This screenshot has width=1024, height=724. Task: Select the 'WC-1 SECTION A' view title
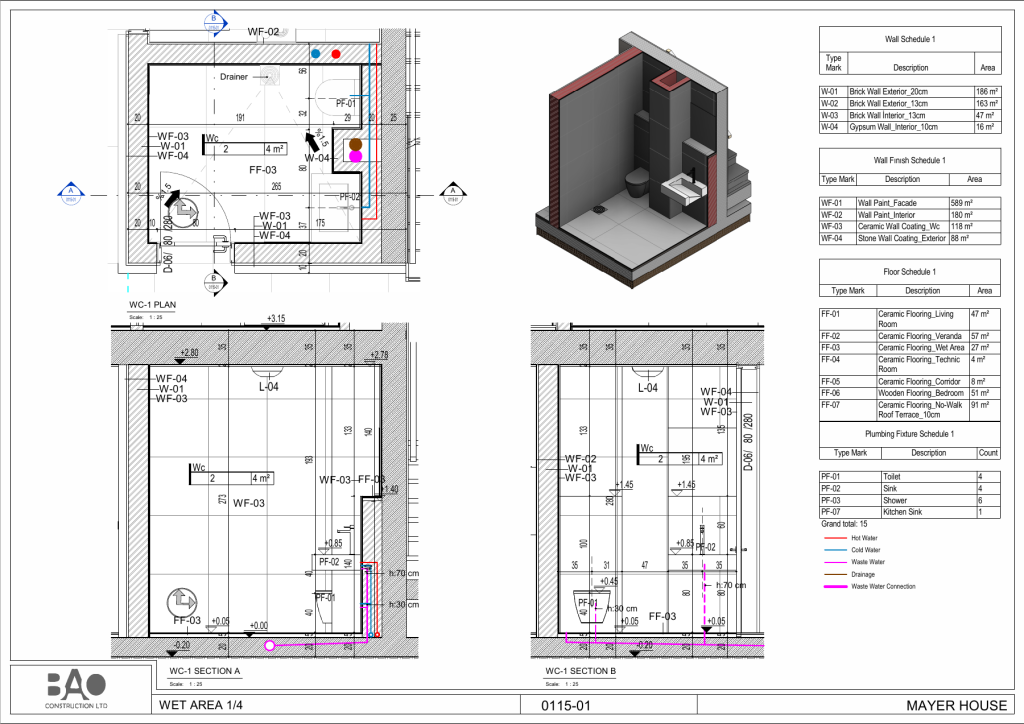pos(204,671)
